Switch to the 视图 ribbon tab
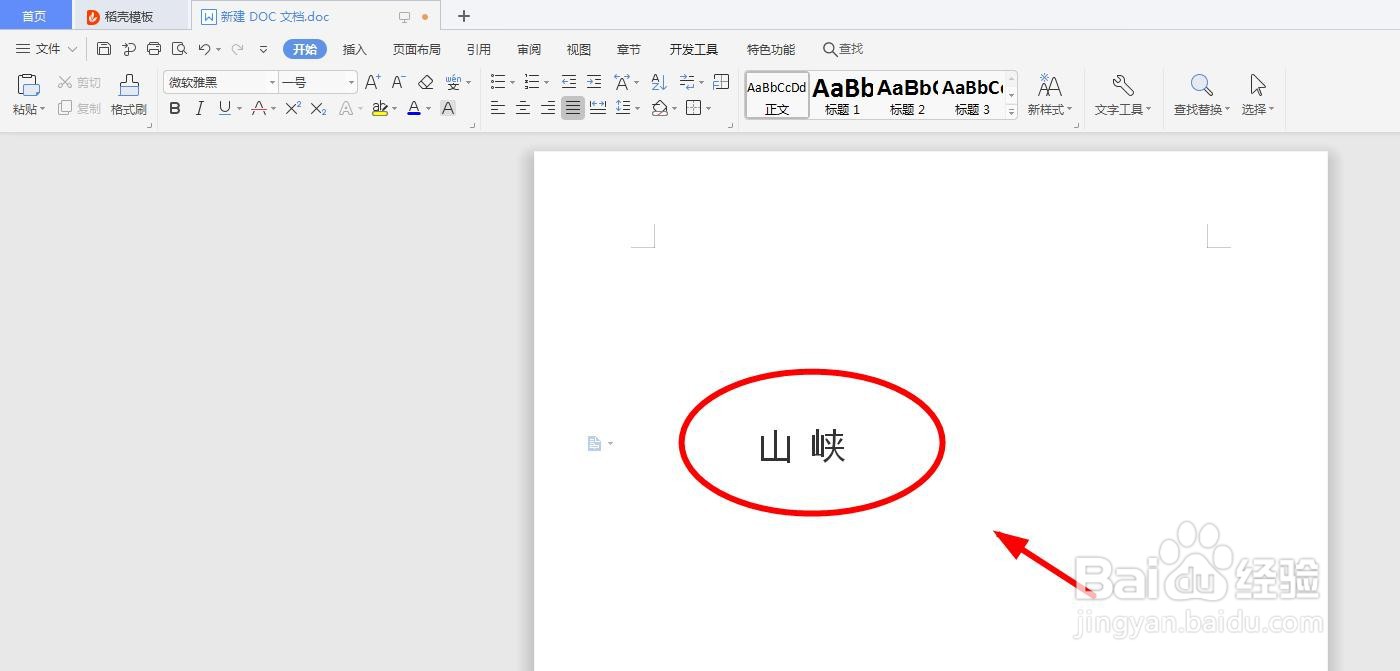Image resolution: width=1400 pixels, height=671 pixels. point(579,49)
